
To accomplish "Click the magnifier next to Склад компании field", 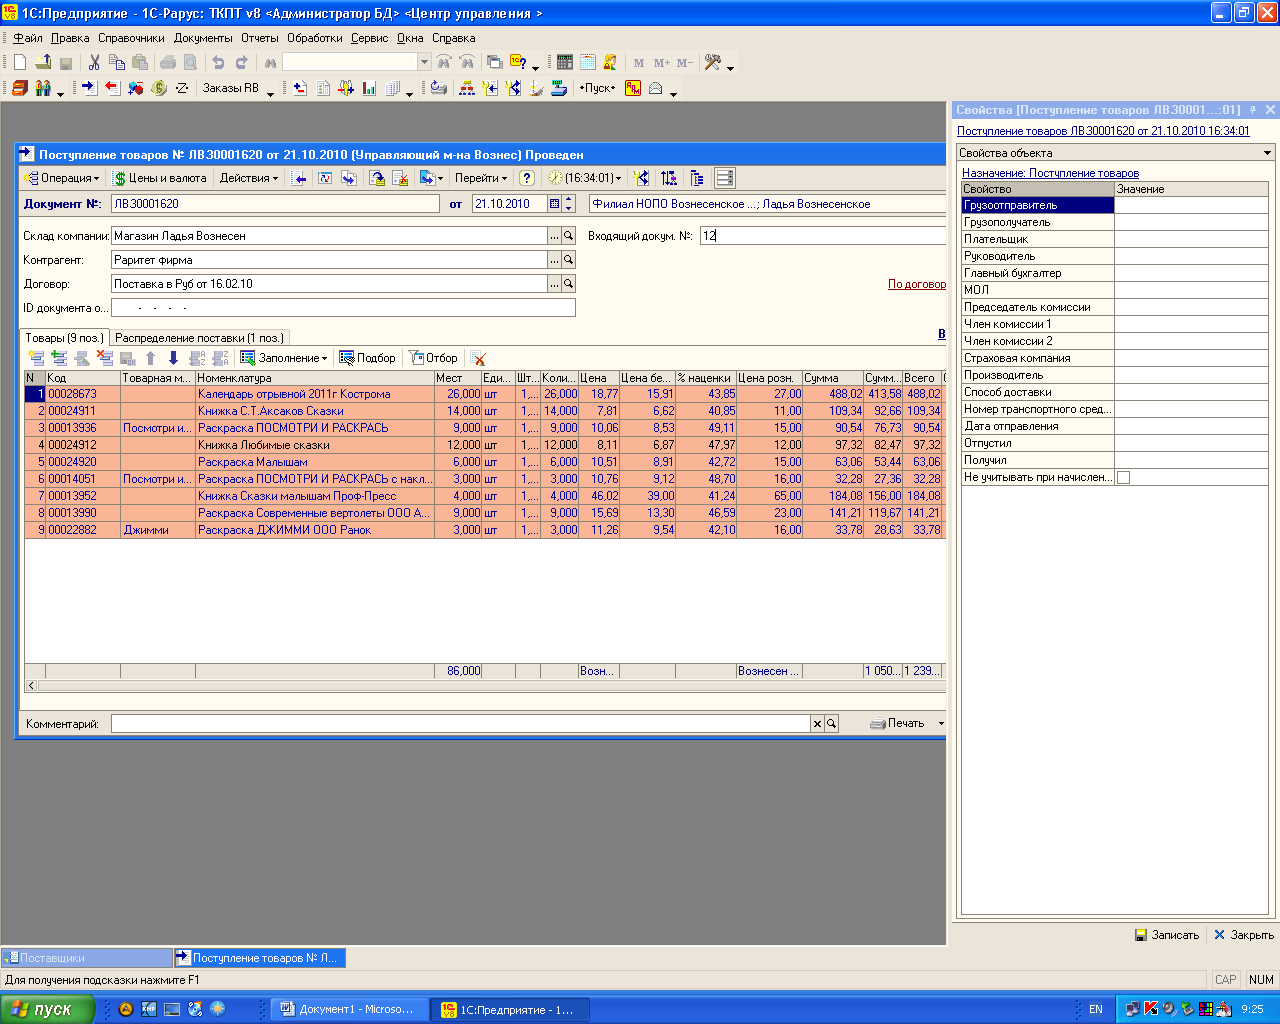I will pyautogui.click(x=569, y=236).
